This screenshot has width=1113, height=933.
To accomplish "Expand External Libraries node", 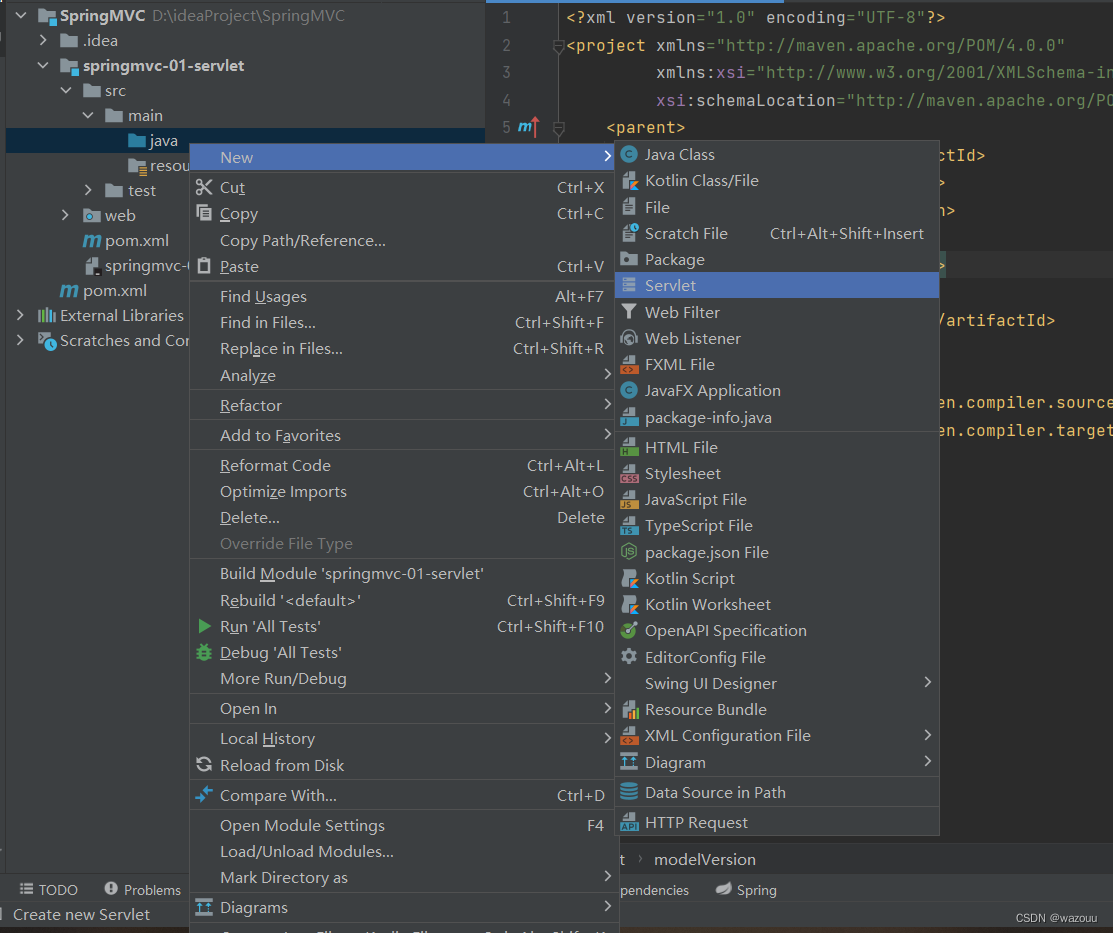I will (21, 315).
